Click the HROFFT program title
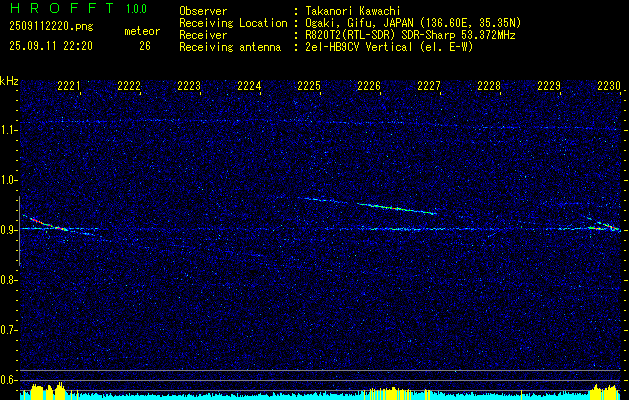Screen dimensions: 629x400 62,8
